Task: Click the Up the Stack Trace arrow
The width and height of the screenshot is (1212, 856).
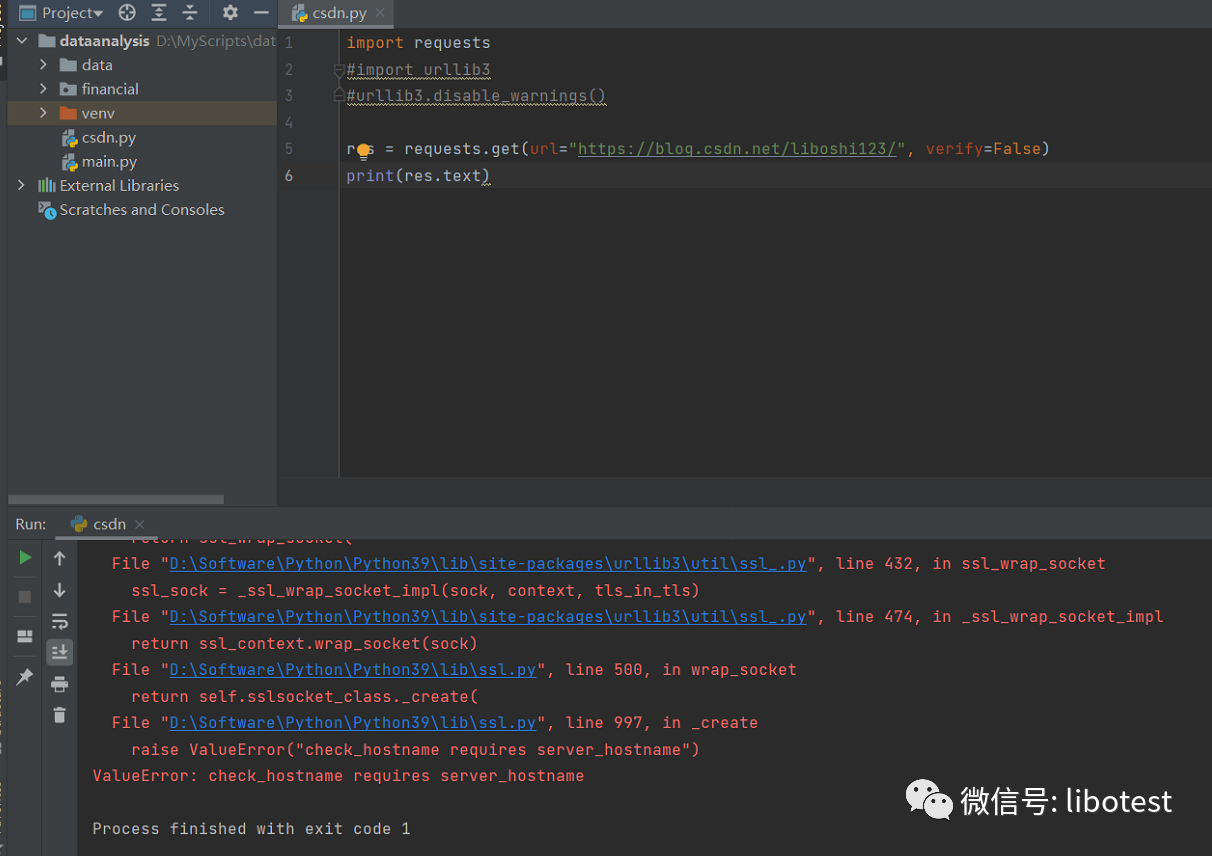Action: click(x=60, y=558)
